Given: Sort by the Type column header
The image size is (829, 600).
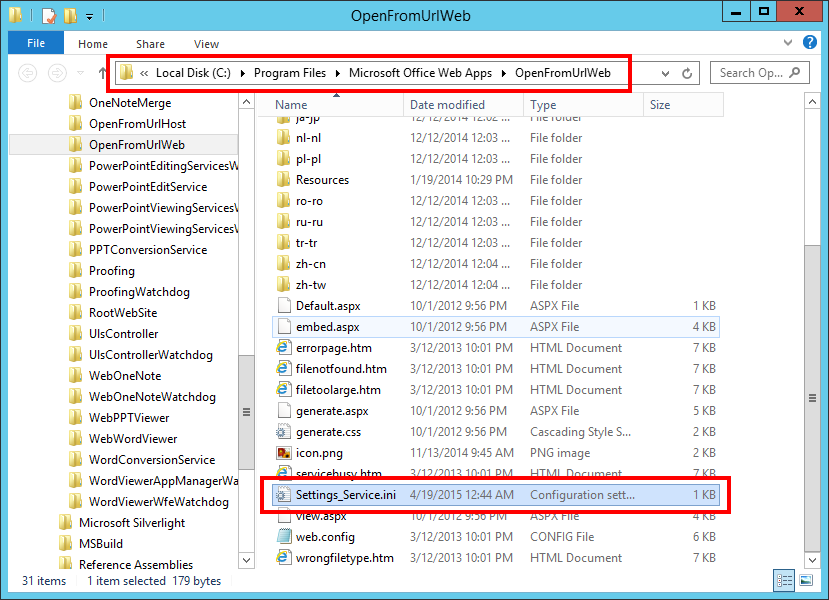Looking at the screenshot, I should tap(583, 105).
